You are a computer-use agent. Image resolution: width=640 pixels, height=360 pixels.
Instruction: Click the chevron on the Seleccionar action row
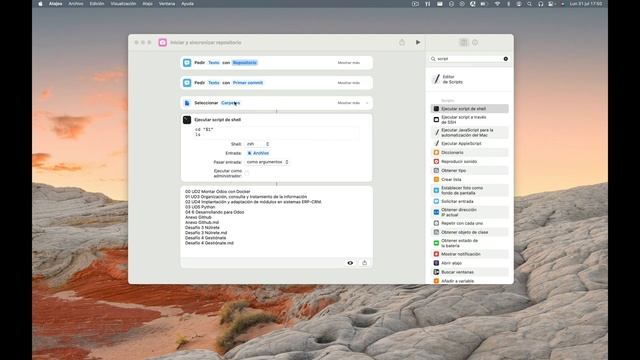pos(367,103)
